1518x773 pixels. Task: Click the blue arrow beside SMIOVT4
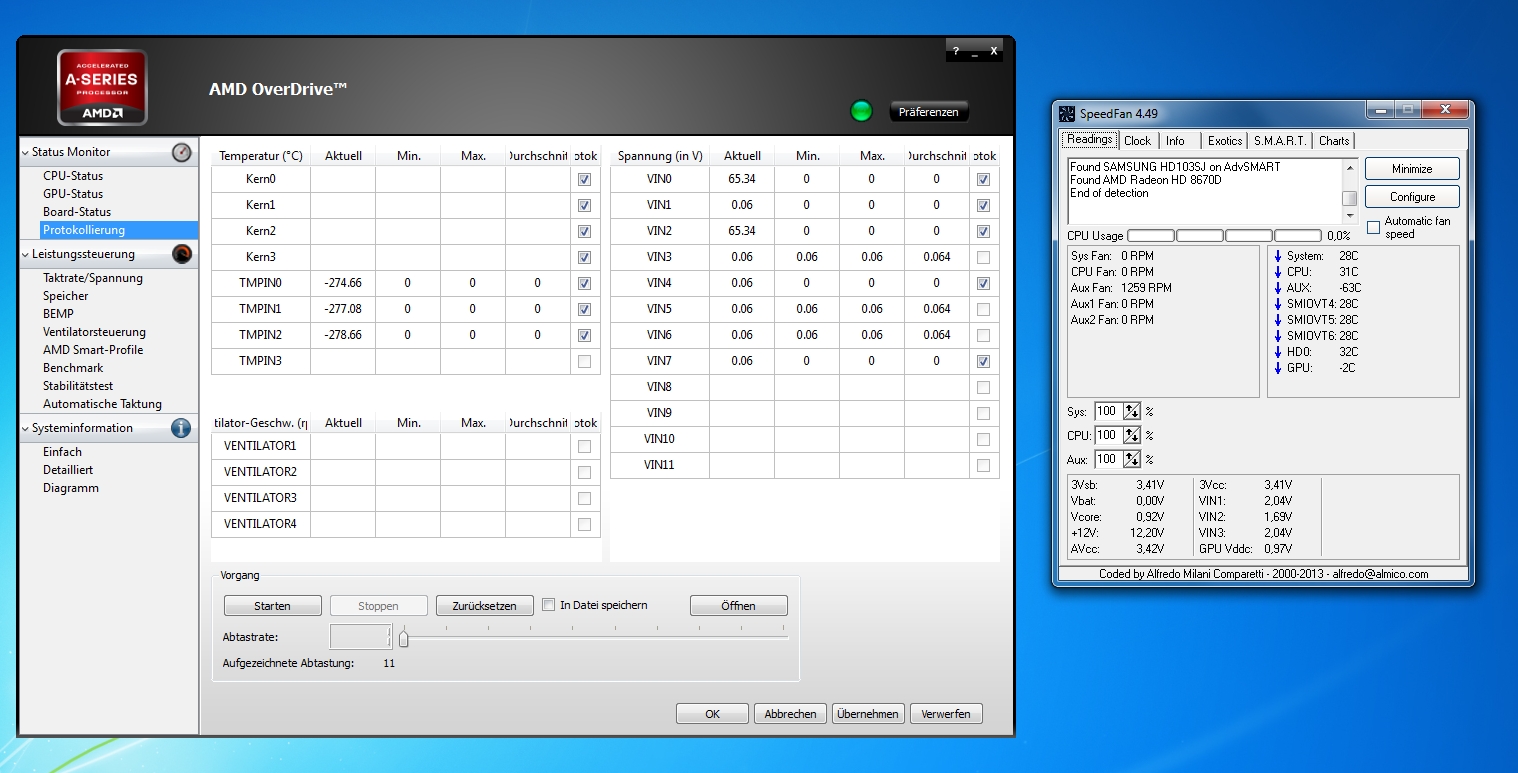coord(1278,304)
